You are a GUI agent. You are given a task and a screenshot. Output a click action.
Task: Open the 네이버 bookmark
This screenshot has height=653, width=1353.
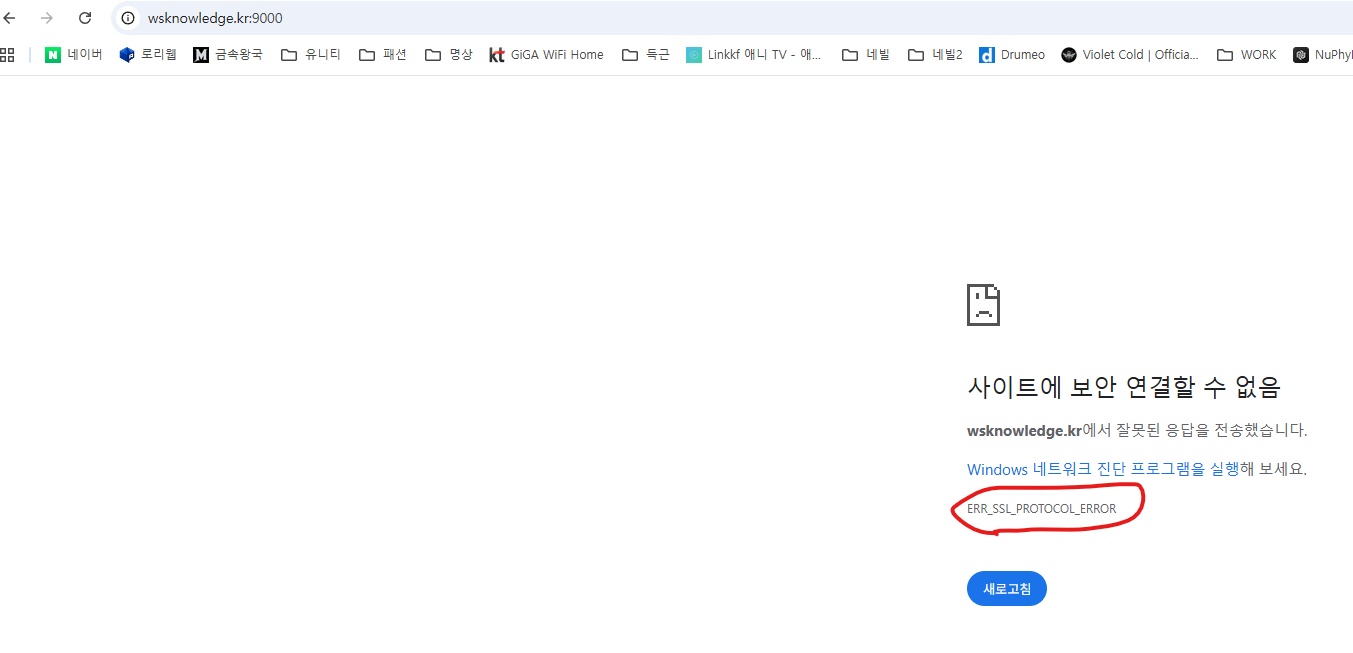74,55
